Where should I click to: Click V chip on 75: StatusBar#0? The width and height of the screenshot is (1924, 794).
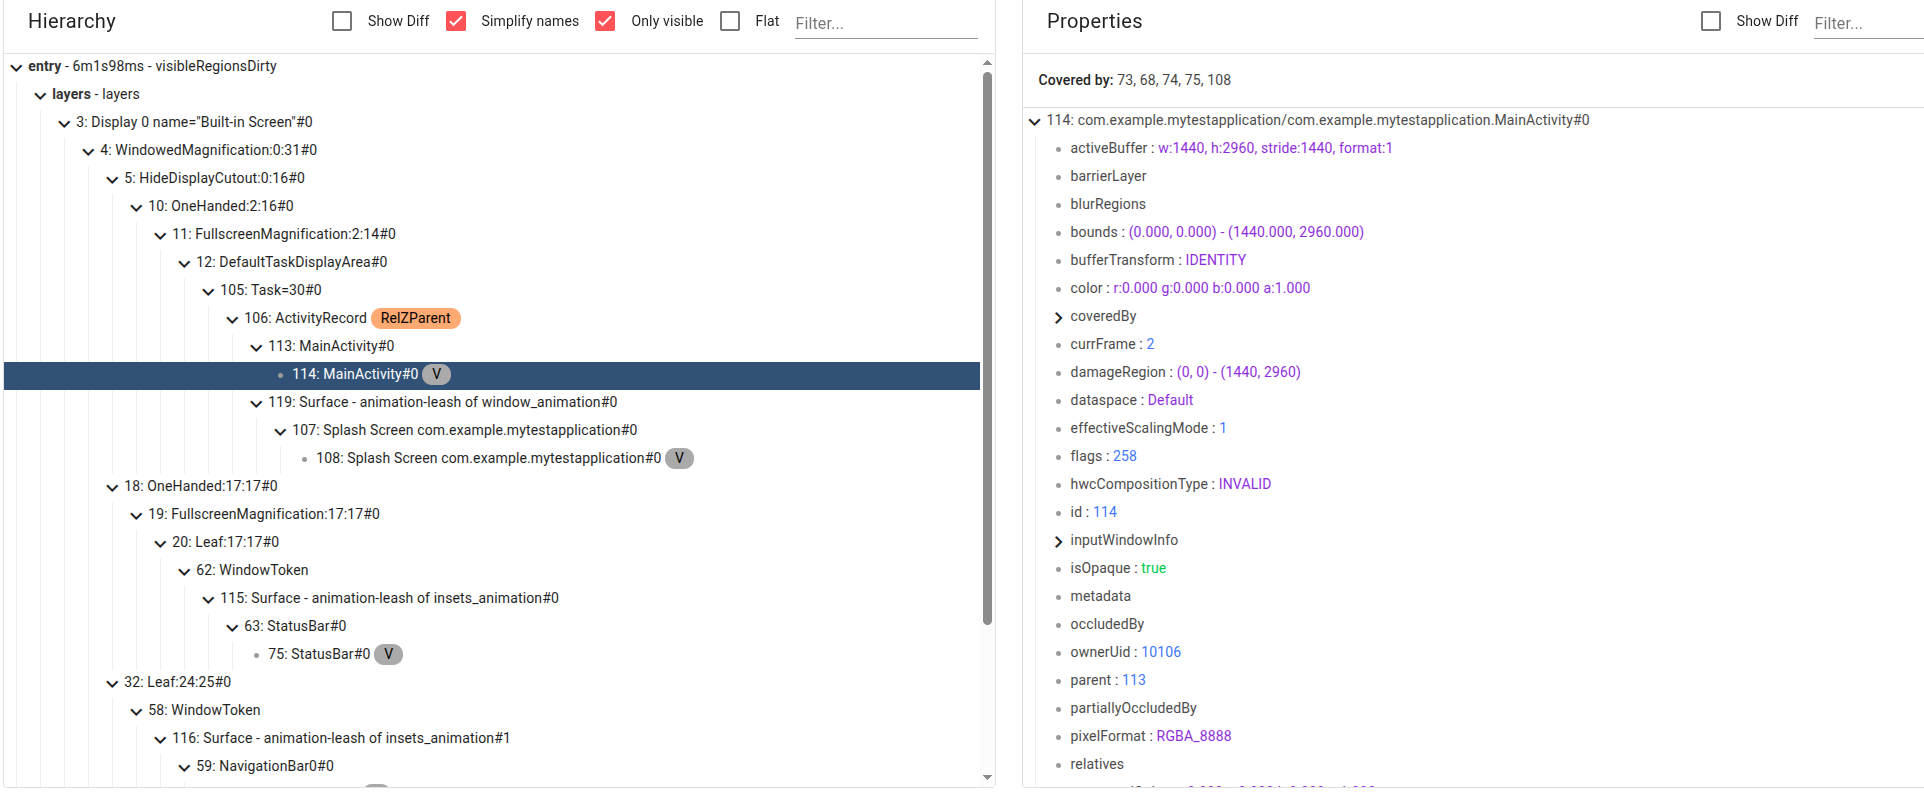(388, 654)
